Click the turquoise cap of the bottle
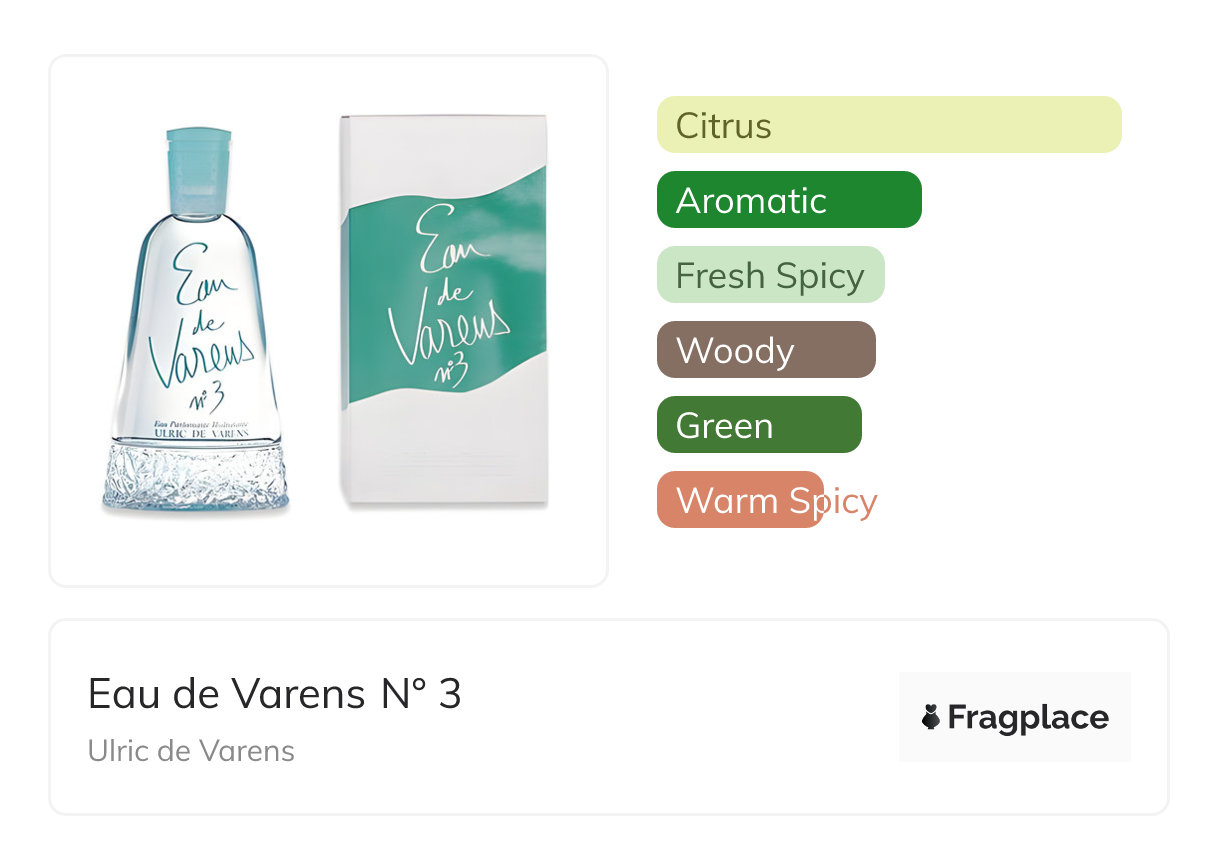Viewport: 1218px width, 864px height. tap(197, 170)
